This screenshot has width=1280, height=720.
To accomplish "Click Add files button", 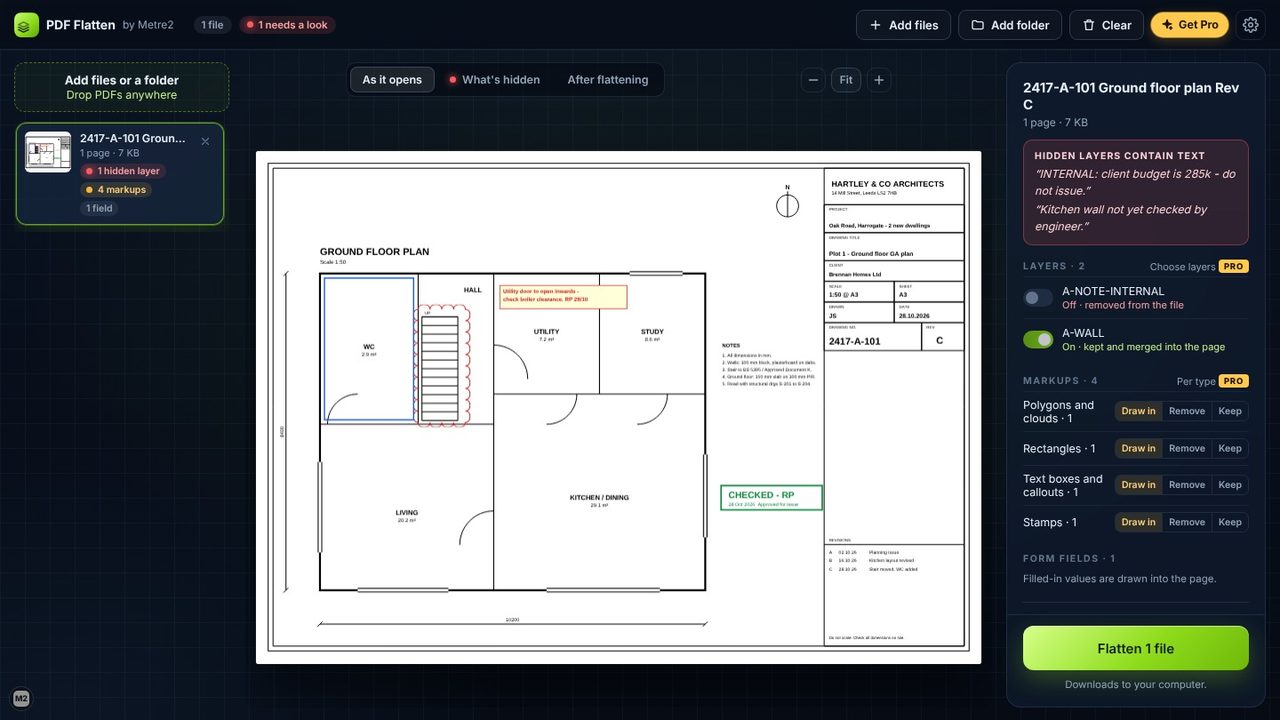I will tap(904, 25).
